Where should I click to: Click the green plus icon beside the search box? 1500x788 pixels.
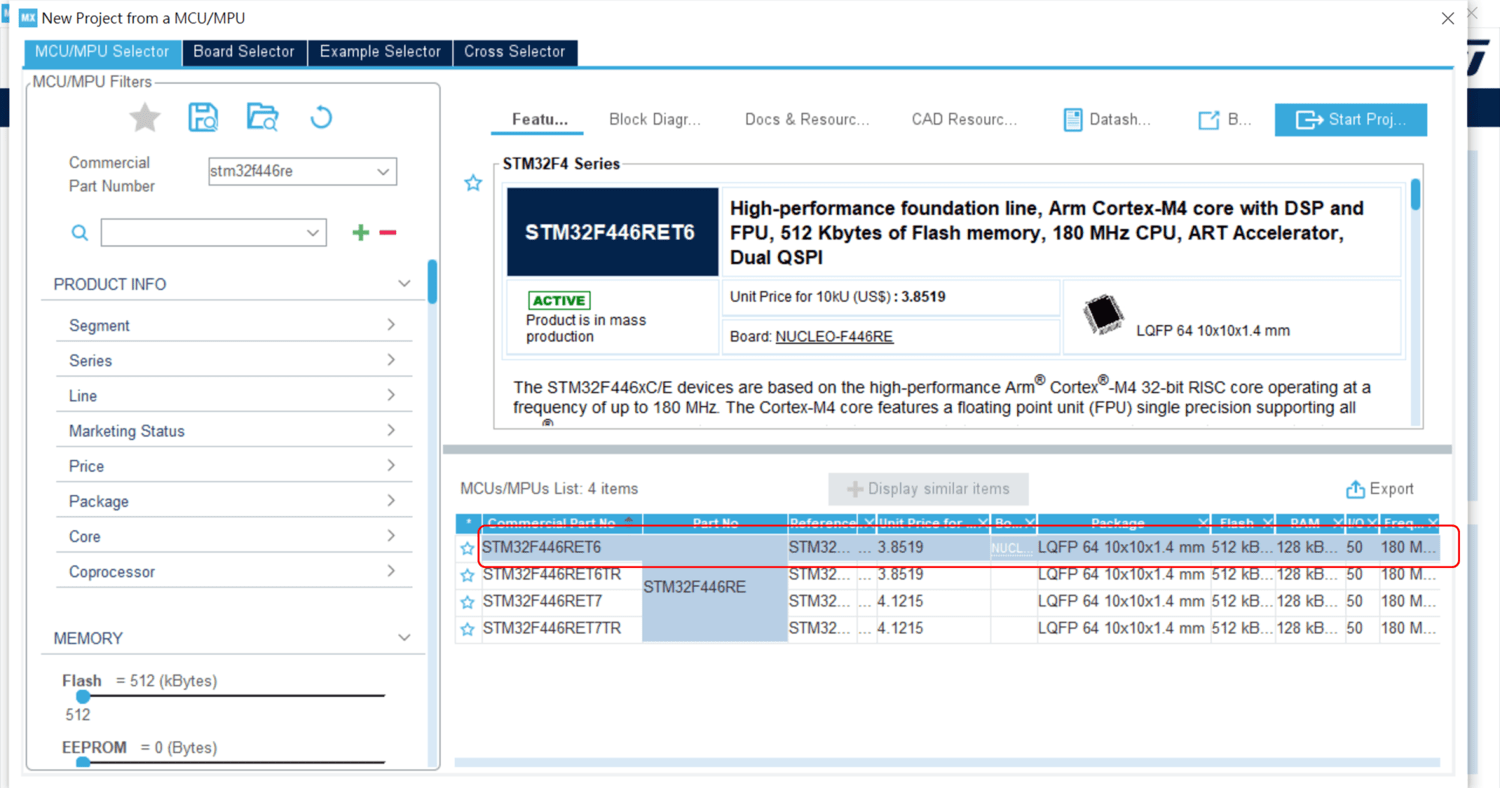(361, 233)
